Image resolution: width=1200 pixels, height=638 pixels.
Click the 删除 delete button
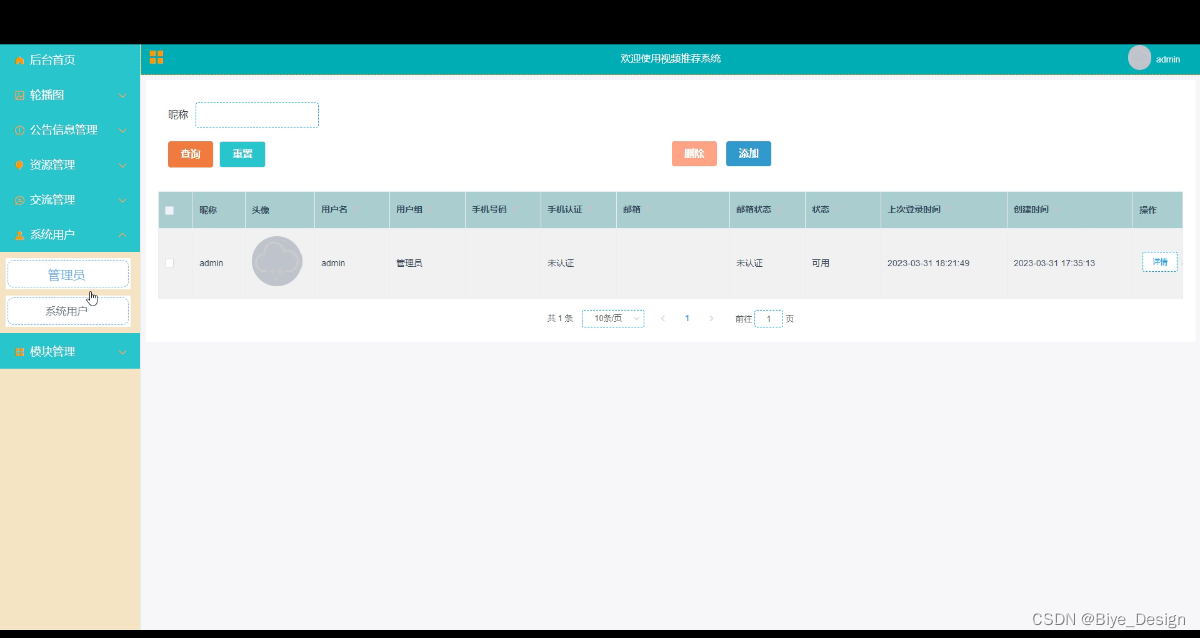click(694, 154)
